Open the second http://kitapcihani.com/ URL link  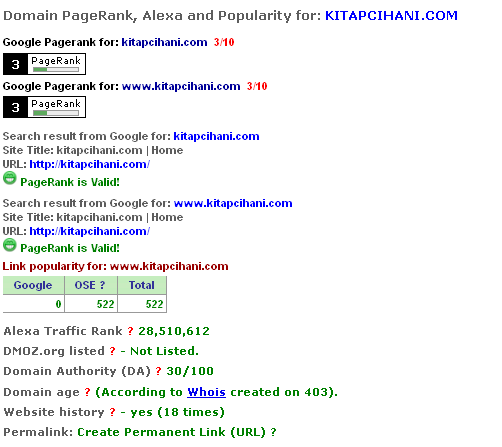[x=90, y=231]
